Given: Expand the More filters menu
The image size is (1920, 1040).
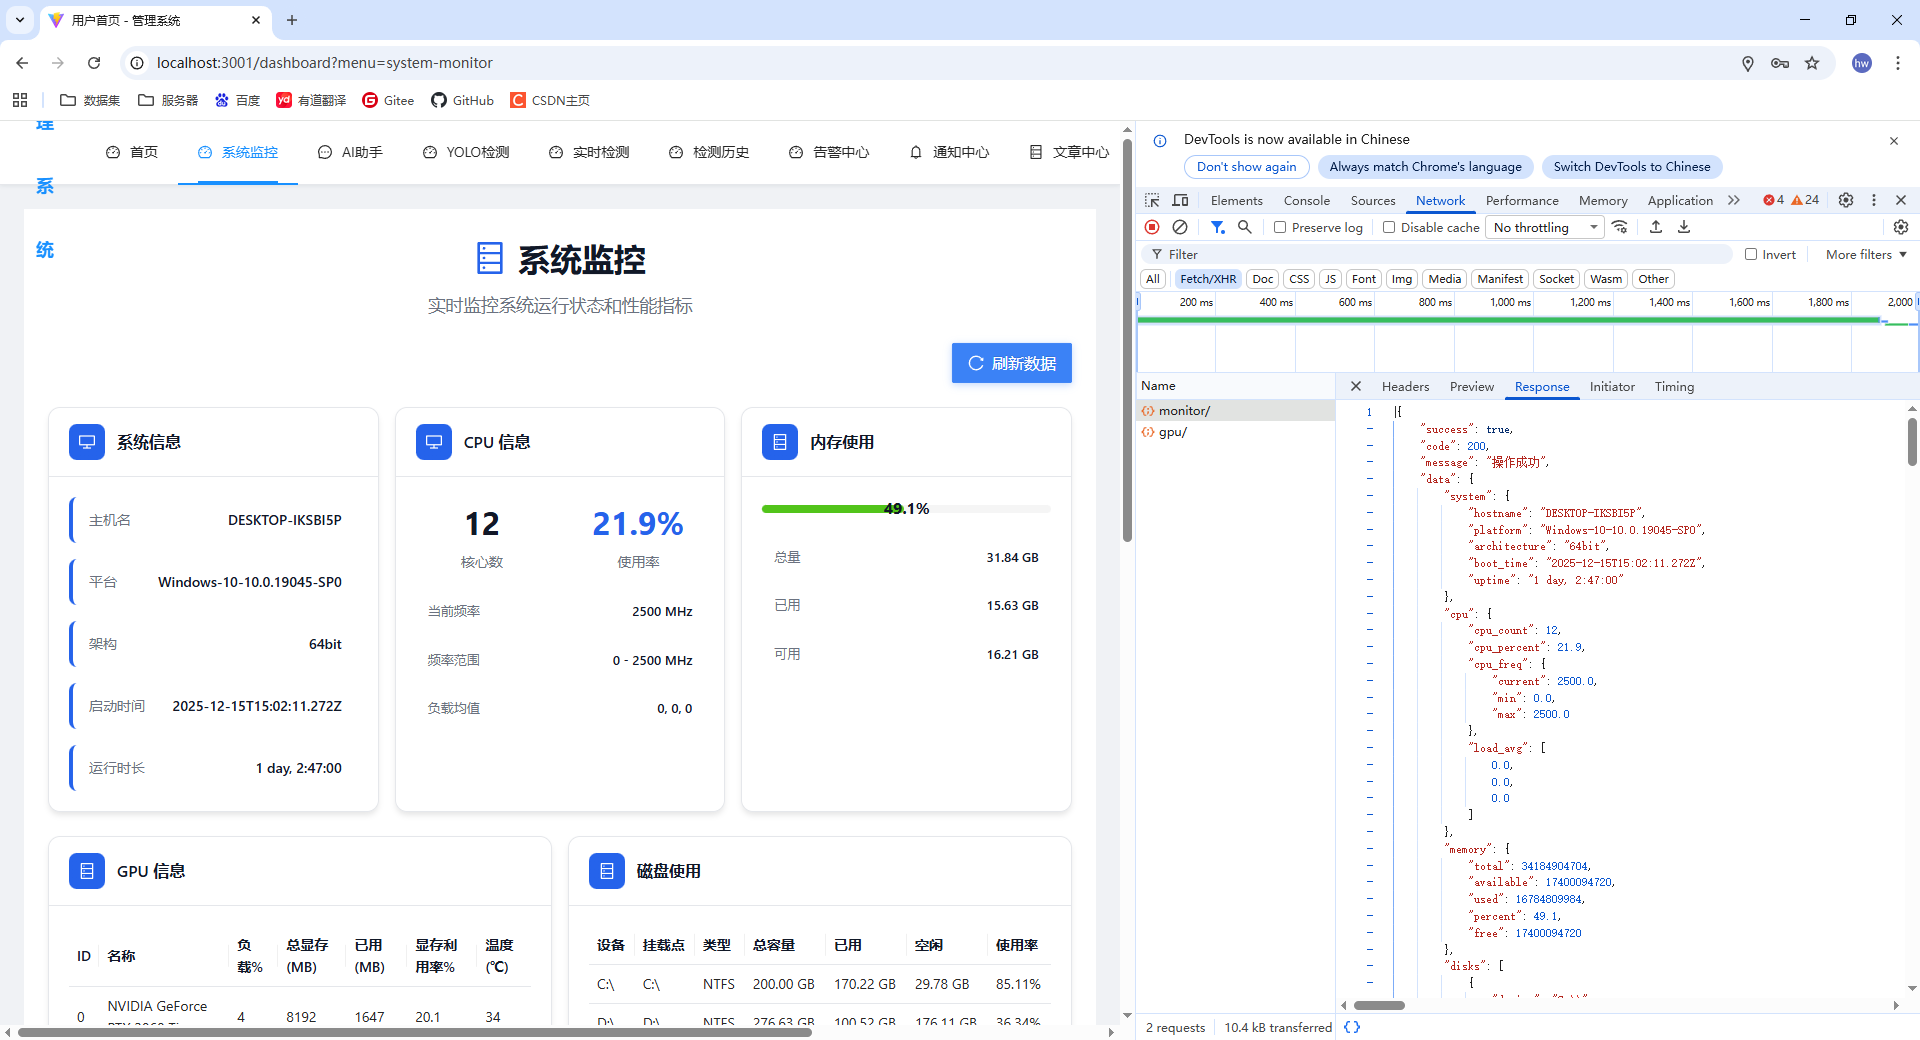Looking at the screenshot, I should 1865,254.
